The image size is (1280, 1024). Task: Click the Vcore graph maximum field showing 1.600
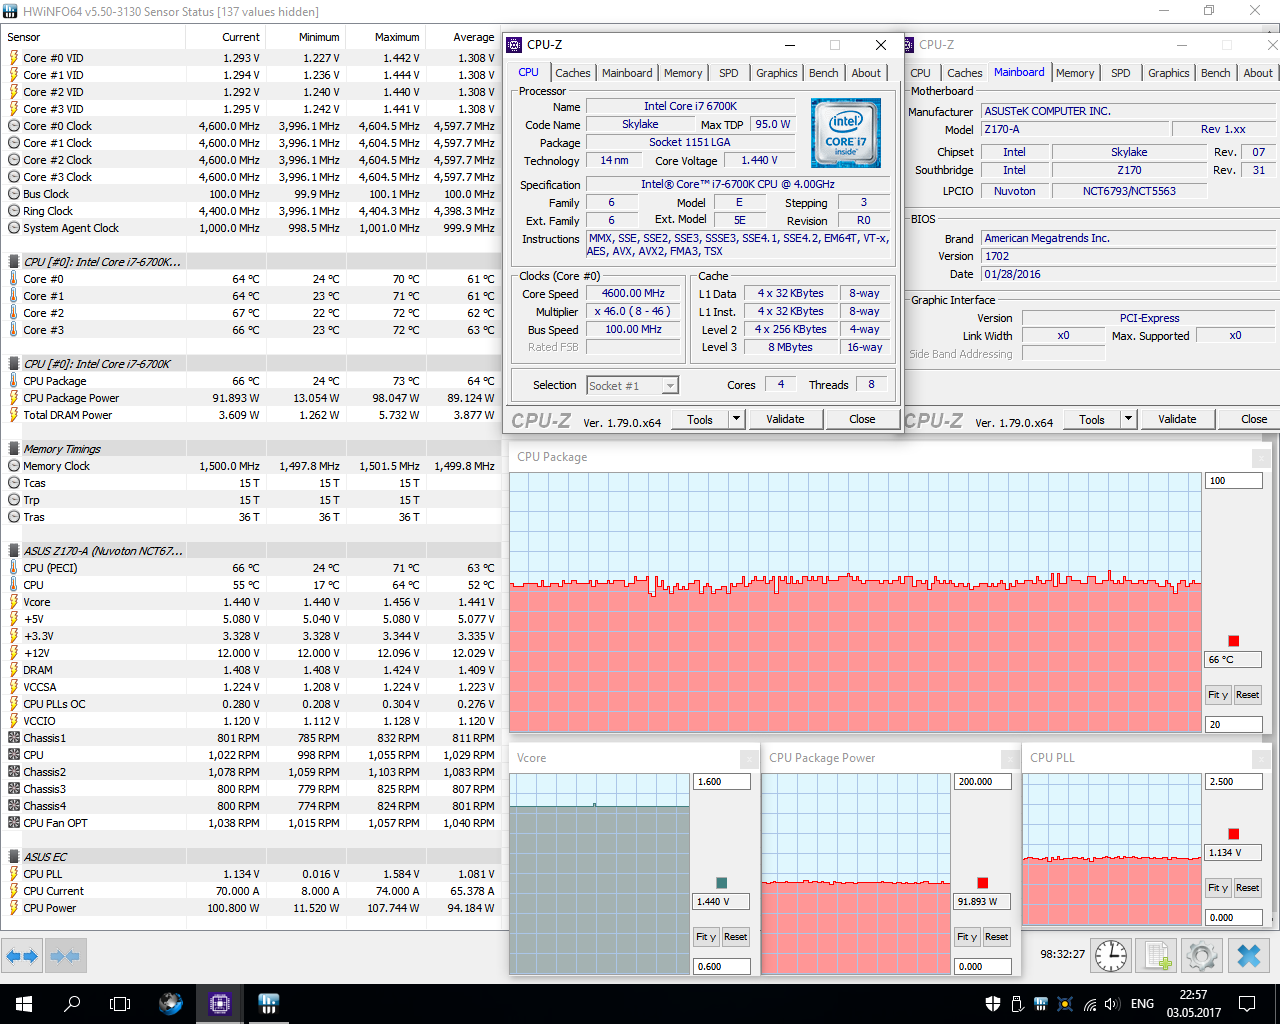click(722, 782)
